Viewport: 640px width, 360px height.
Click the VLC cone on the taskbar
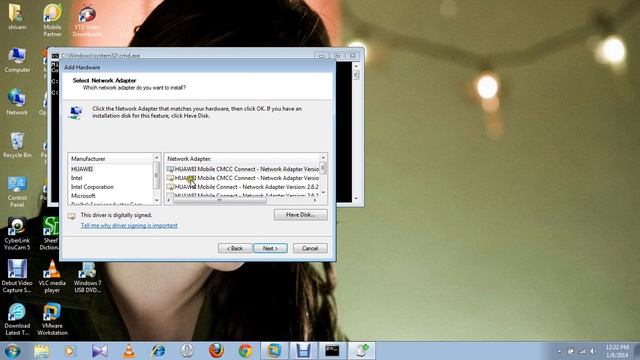coord(129,351)
